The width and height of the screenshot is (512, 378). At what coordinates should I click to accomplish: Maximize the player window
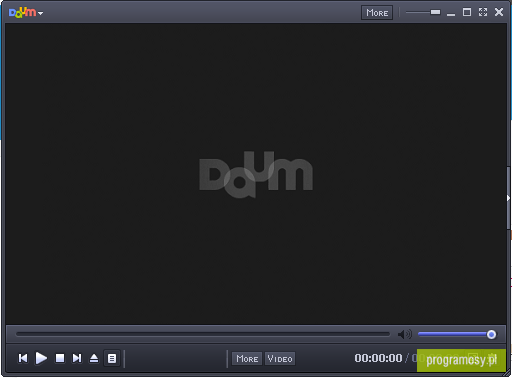(x=467, y=12)
